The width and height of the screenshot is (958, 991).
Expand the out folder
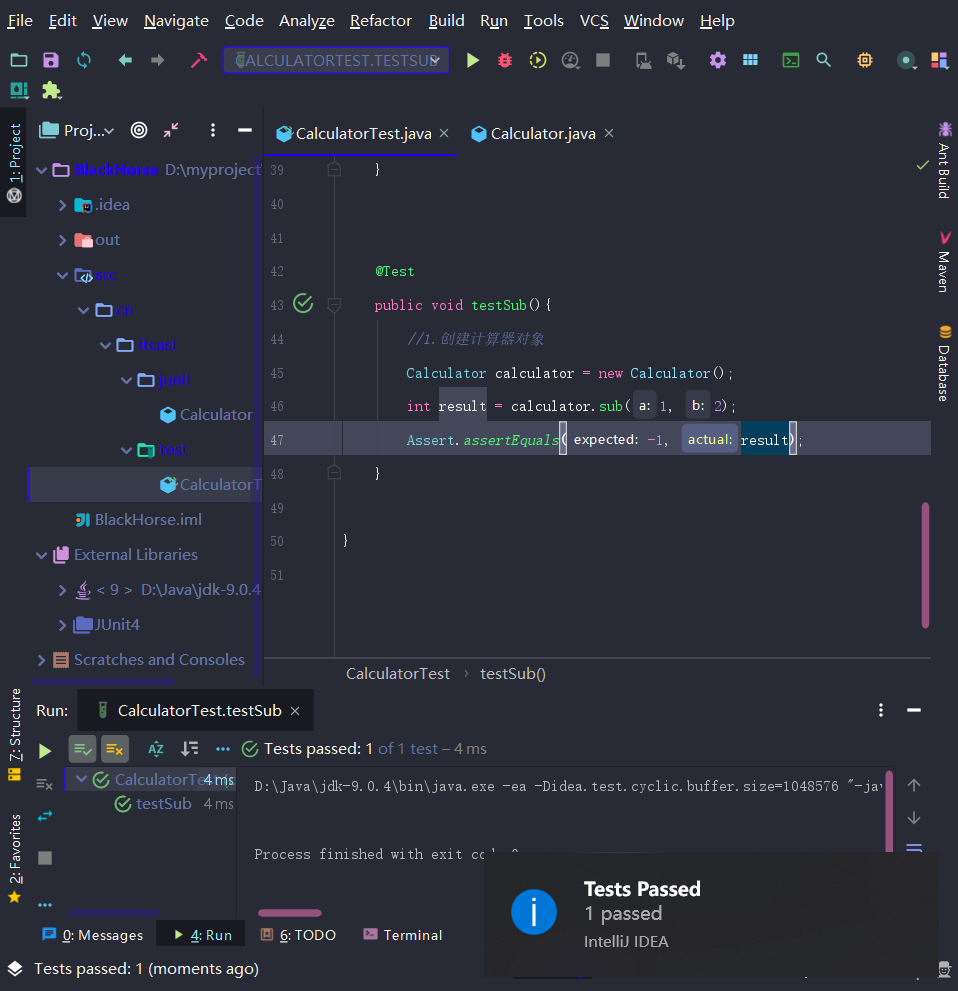62,240
